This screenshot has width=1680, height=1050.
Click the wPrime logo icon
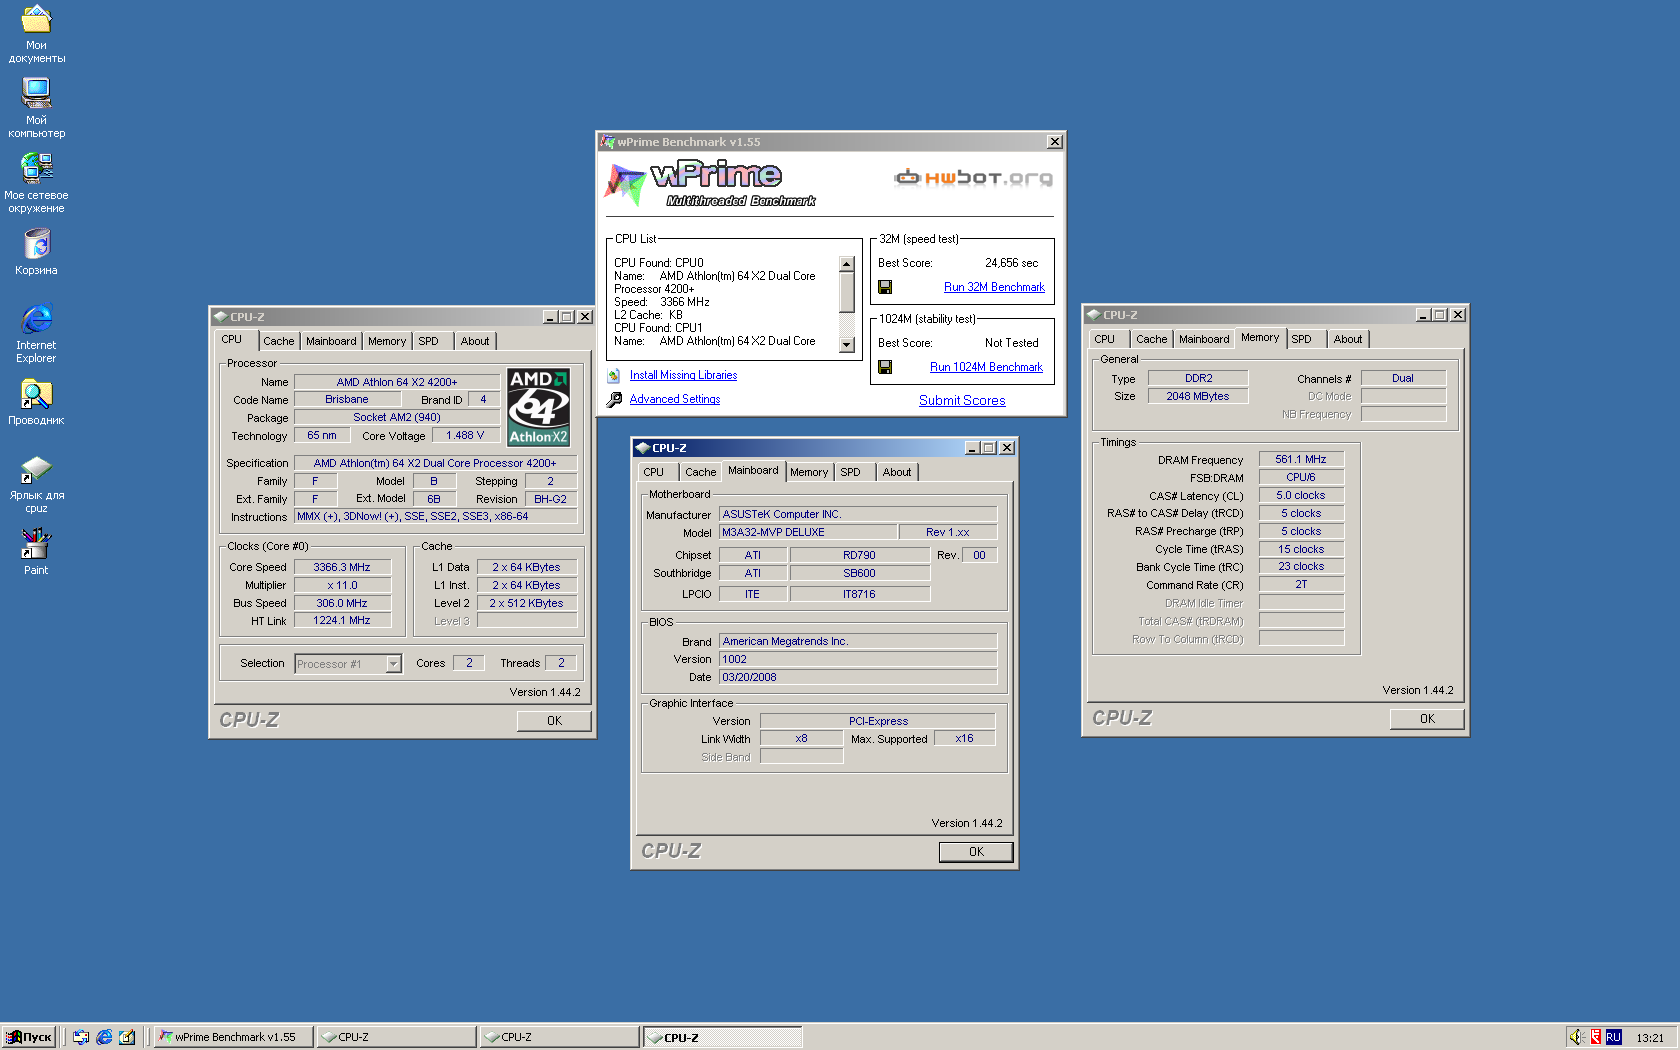coord(626,183)
